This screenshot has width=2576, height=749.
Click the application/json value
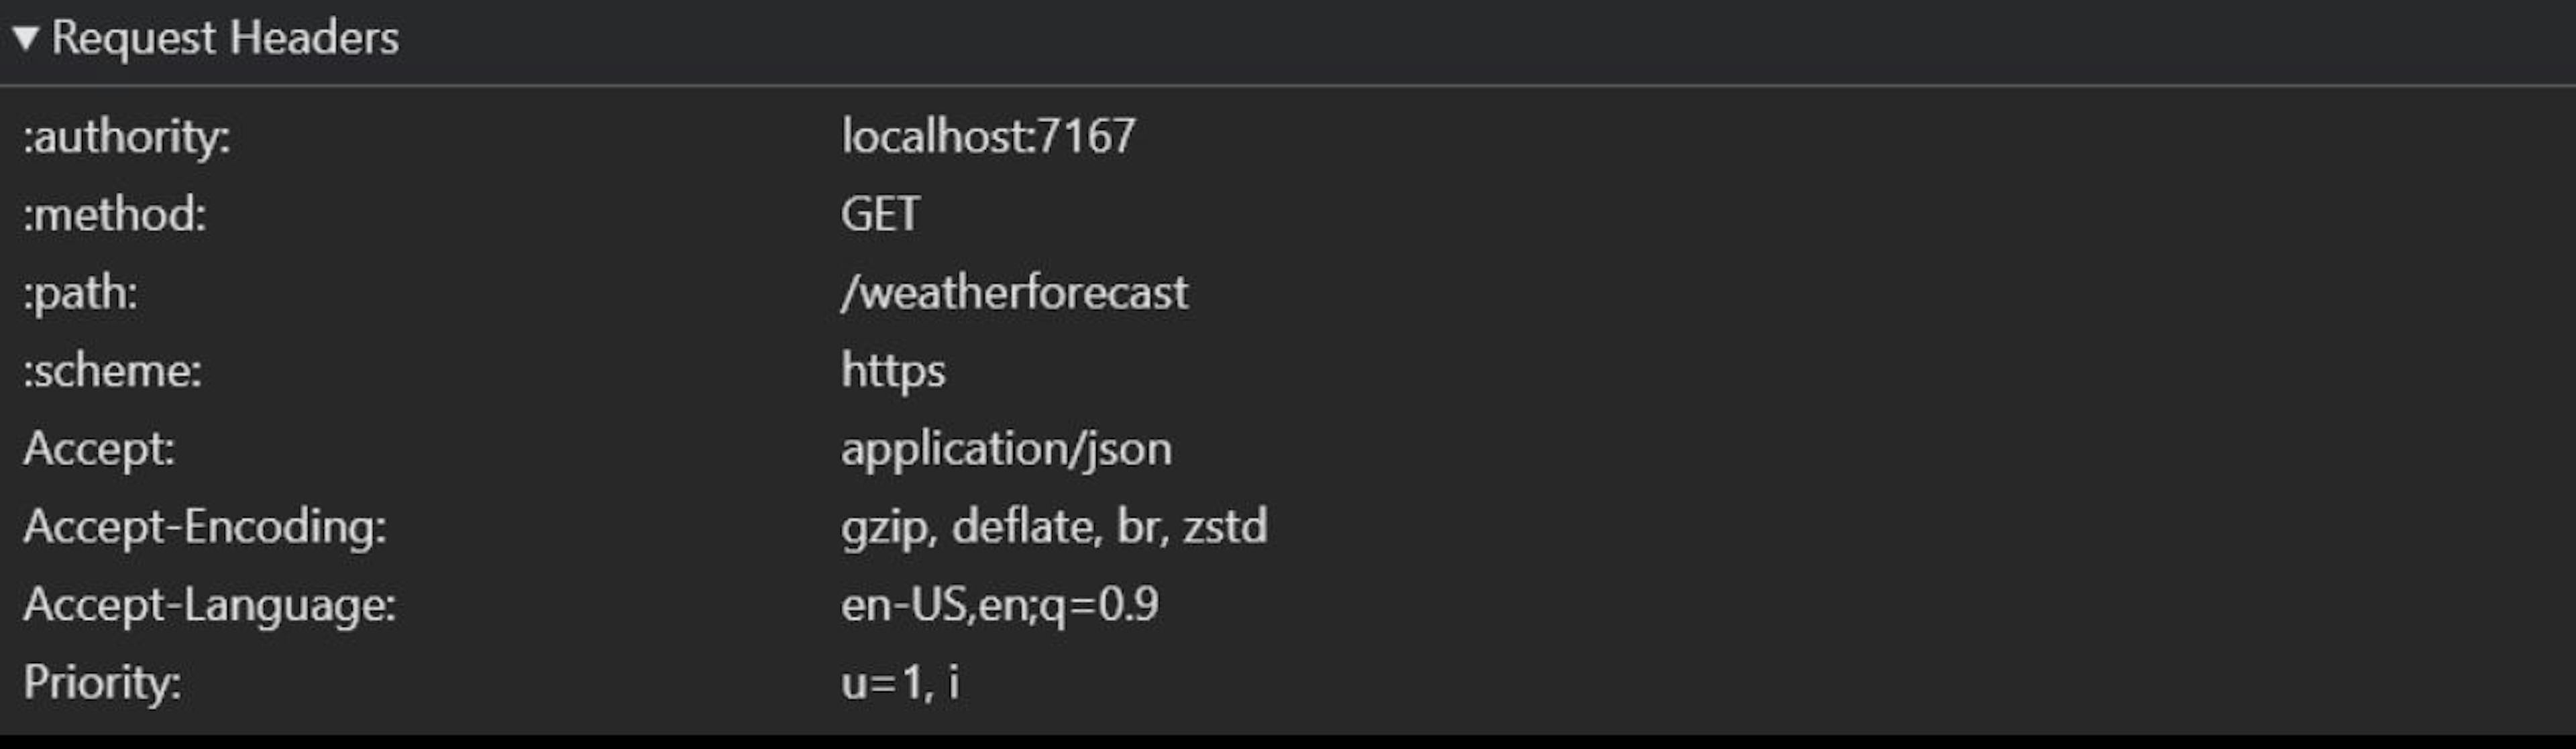click(x=1006, y=449)
